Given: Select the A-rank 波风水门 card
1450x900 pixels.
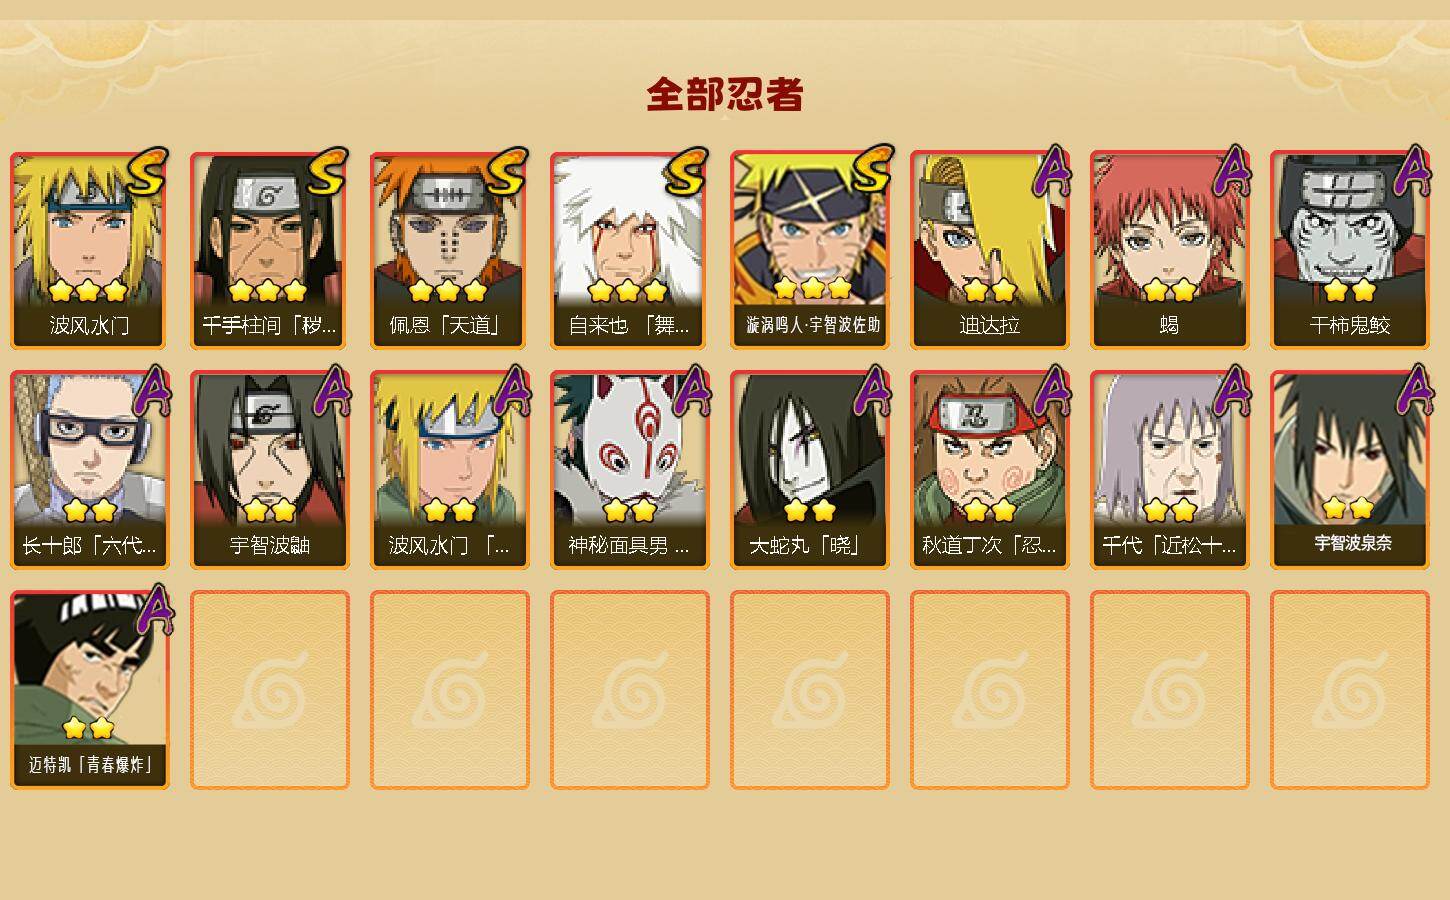Looking at the screenshot, I should [x=449, y=470].
